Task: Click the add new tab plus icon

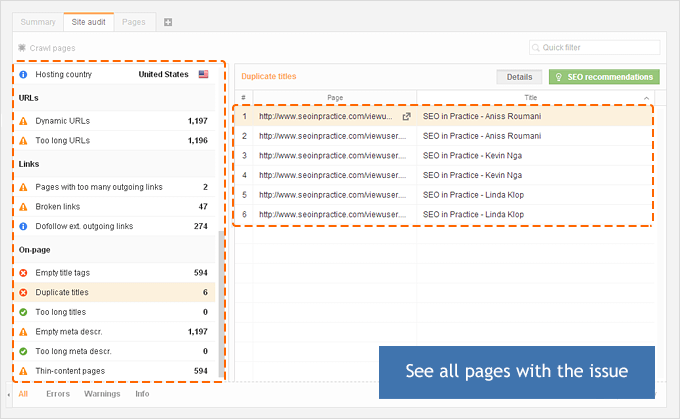Action: [168, 21]
